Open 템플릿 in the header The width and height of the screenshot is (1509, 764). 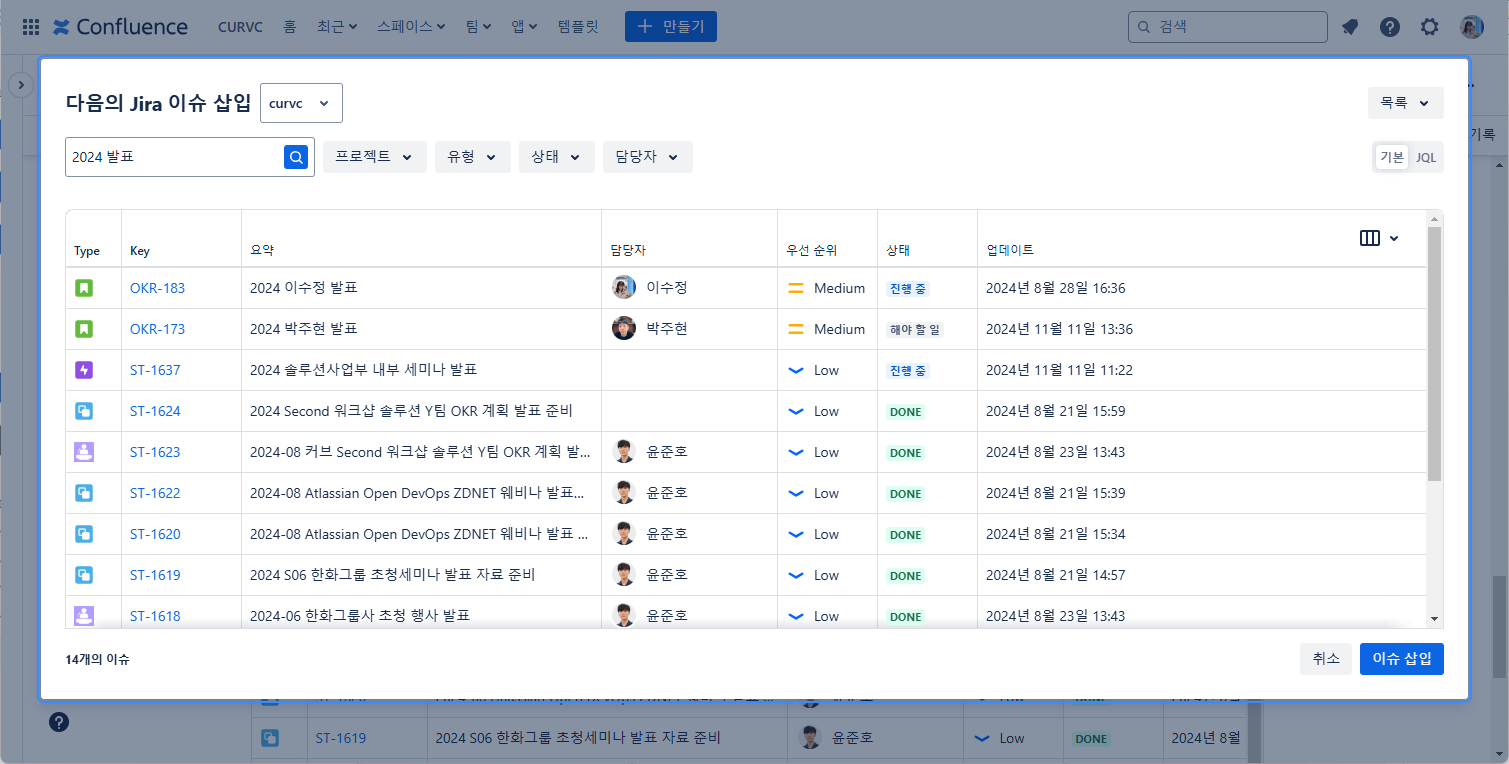(578, 27)
